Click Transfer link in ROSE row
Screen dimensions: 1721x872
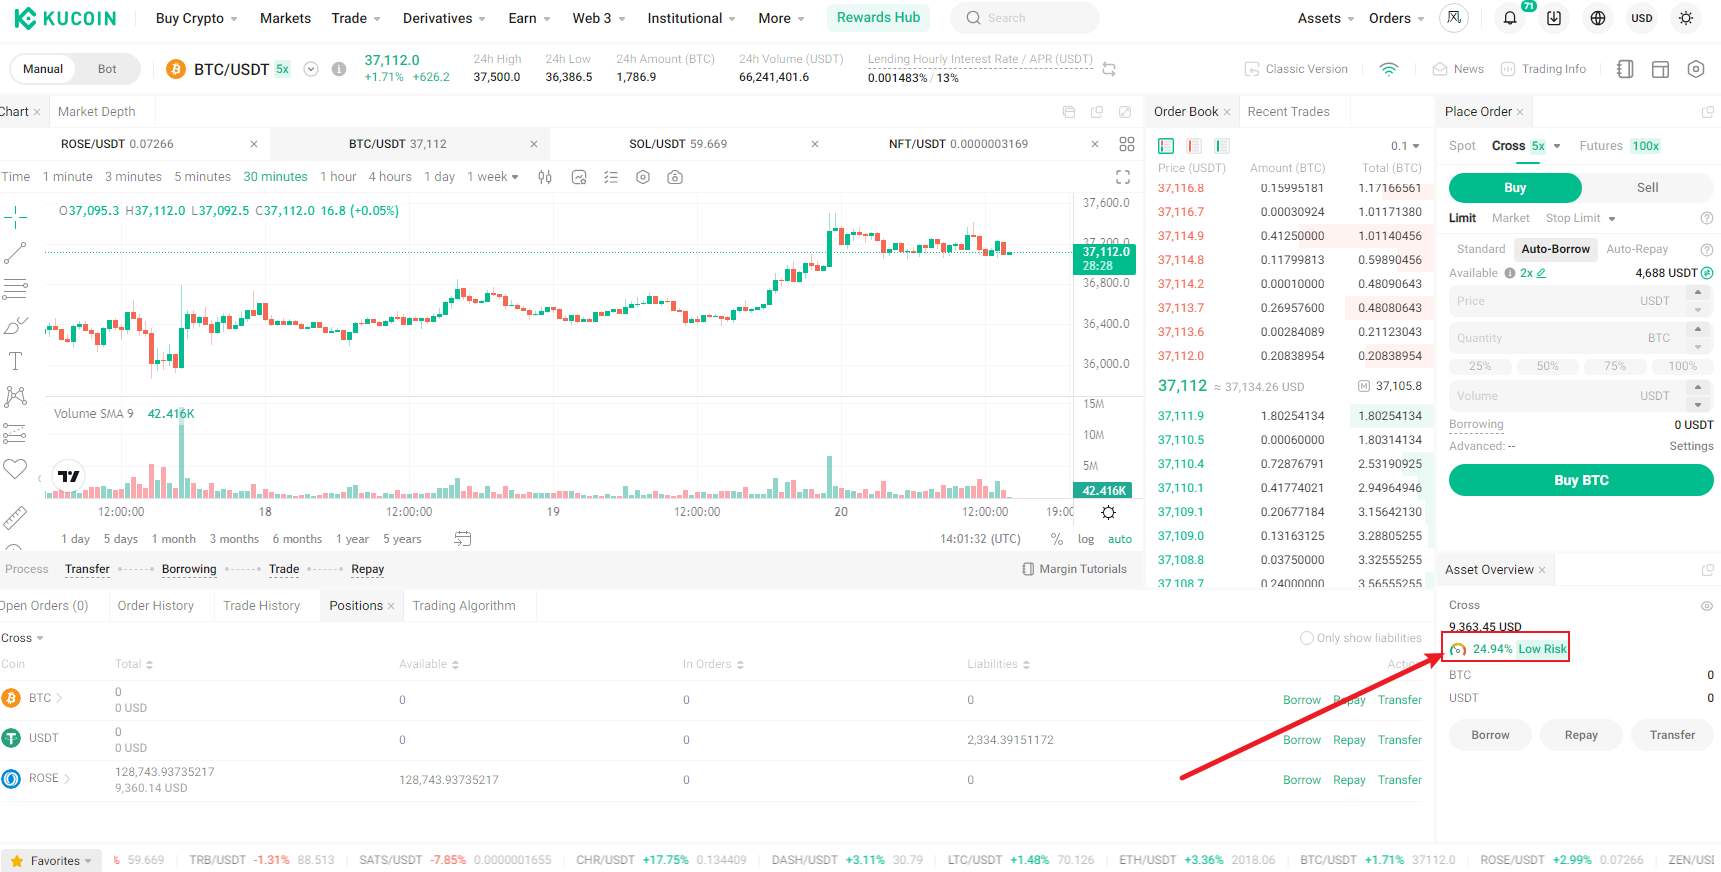[1399, 780]
